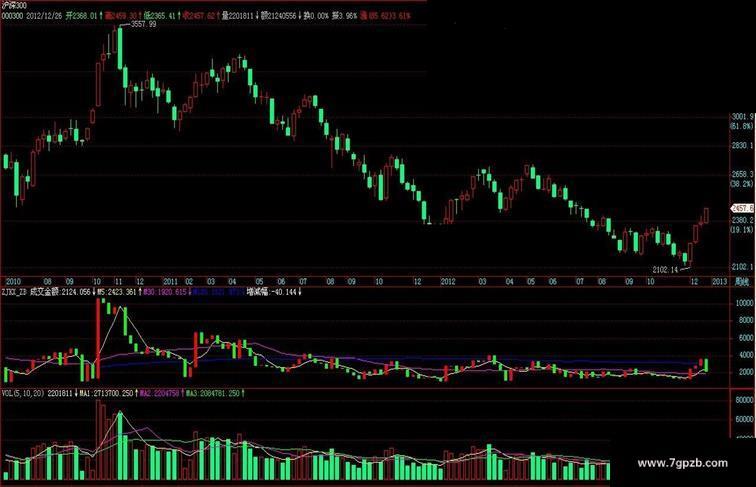Click the 2102.1 price axis label
756x487 pixels.
(742, 267)
